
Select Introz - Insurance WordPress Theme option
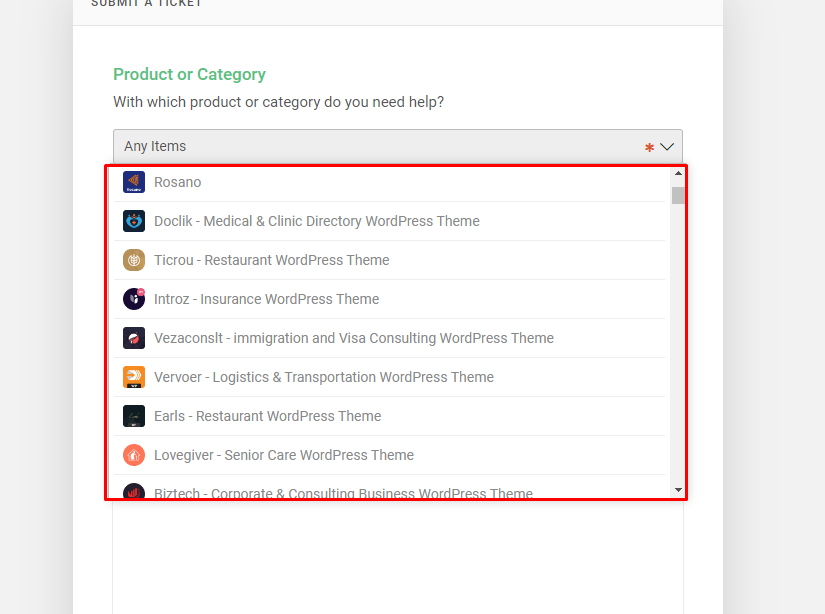click(x=266, y=299)
